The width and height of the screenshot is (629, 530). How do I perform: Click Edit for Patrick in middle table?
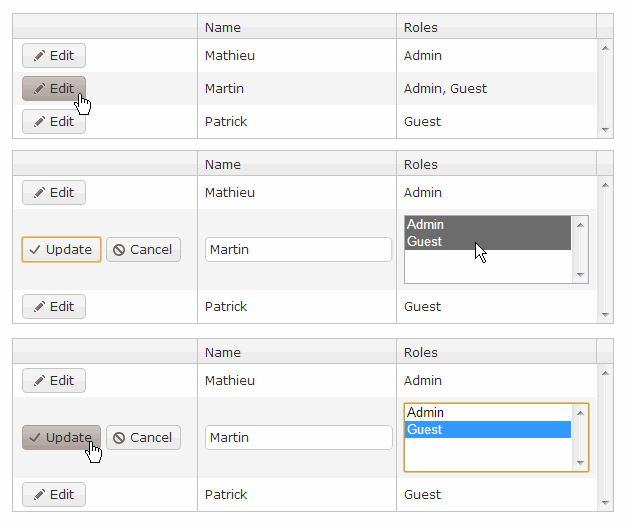tap(54, 307)
